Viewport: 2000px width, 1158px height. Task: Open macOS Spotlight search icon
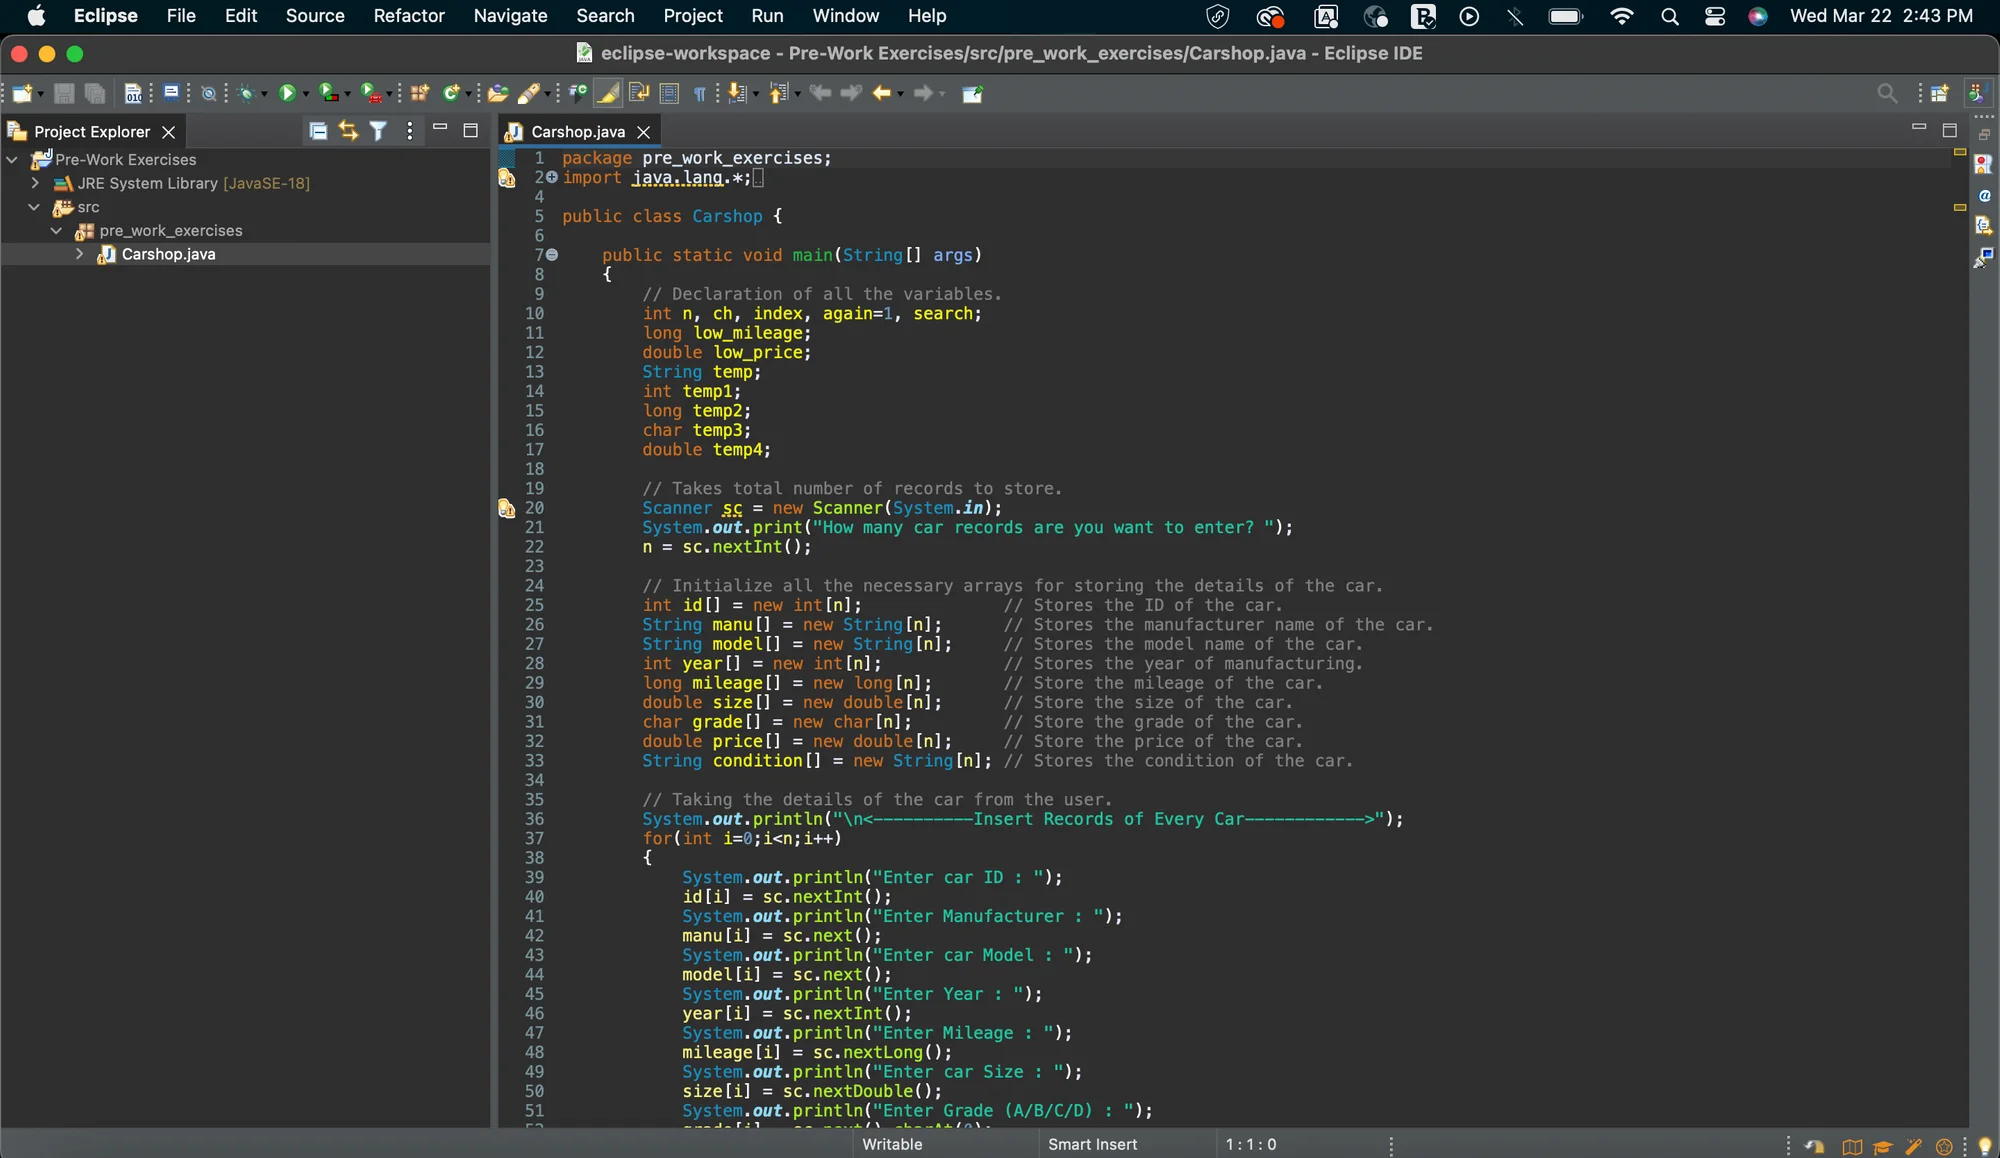point(1669,16)
